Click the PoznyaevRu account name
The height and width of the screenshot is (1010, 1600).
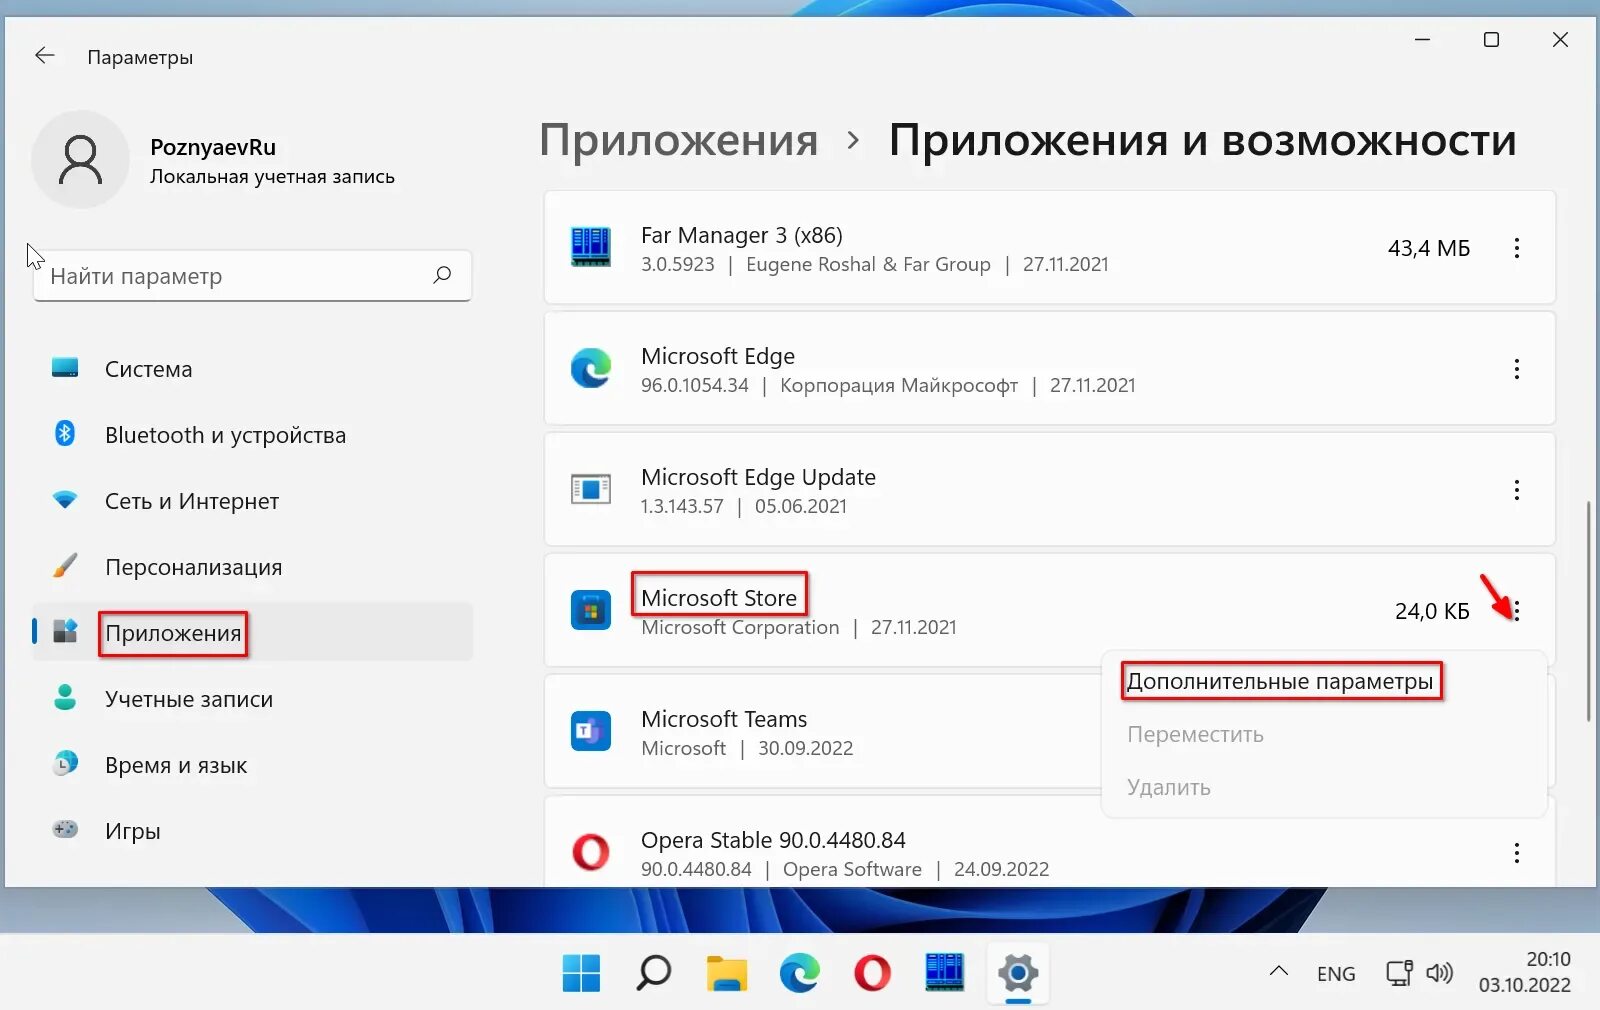tap(213, 147)
